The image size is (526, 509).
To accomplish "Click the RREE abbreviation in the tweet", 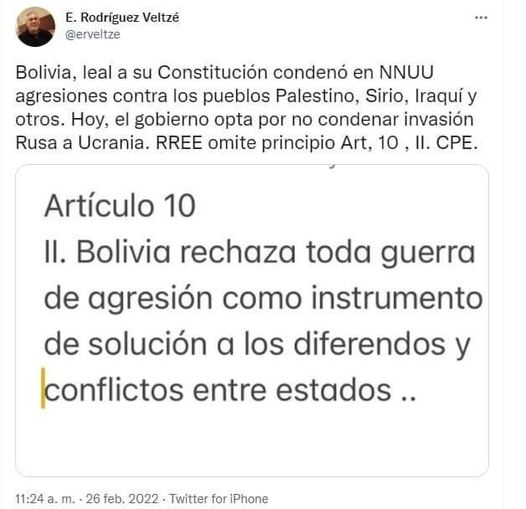I will pos(179,143).
